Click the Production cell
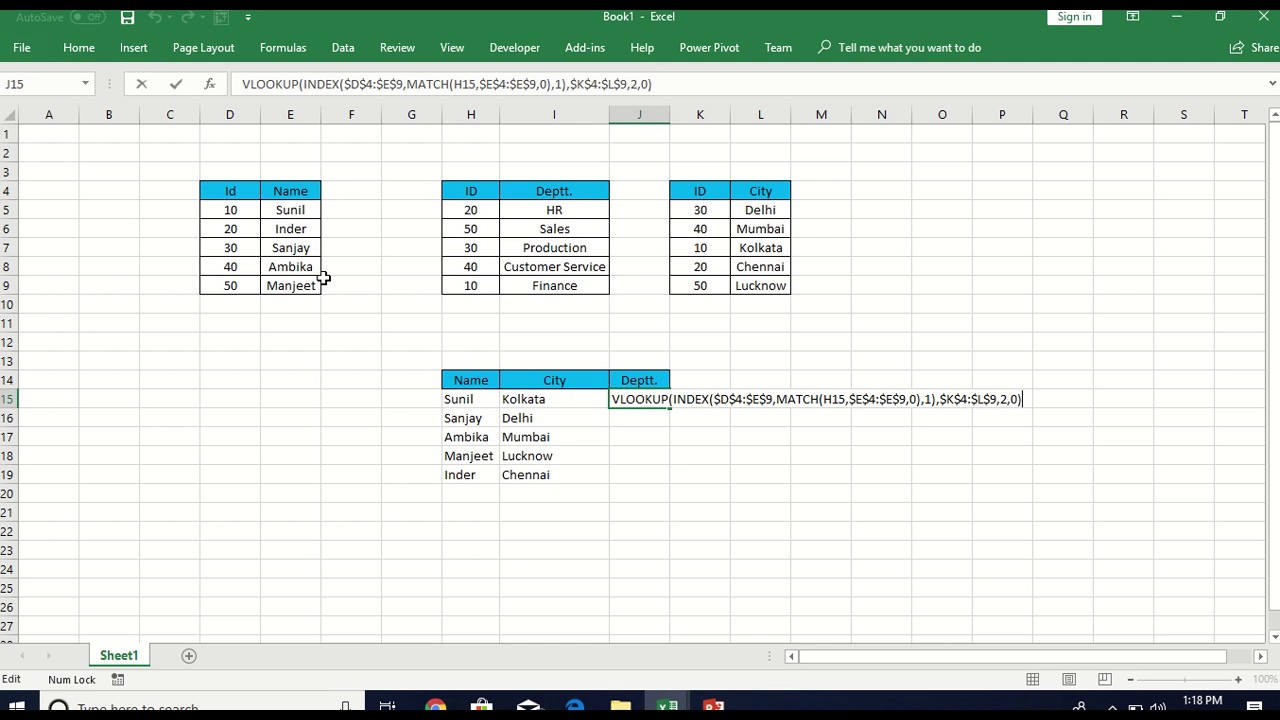The width and height of the screenshot is (1280, 720). click(x=554, y=248)
